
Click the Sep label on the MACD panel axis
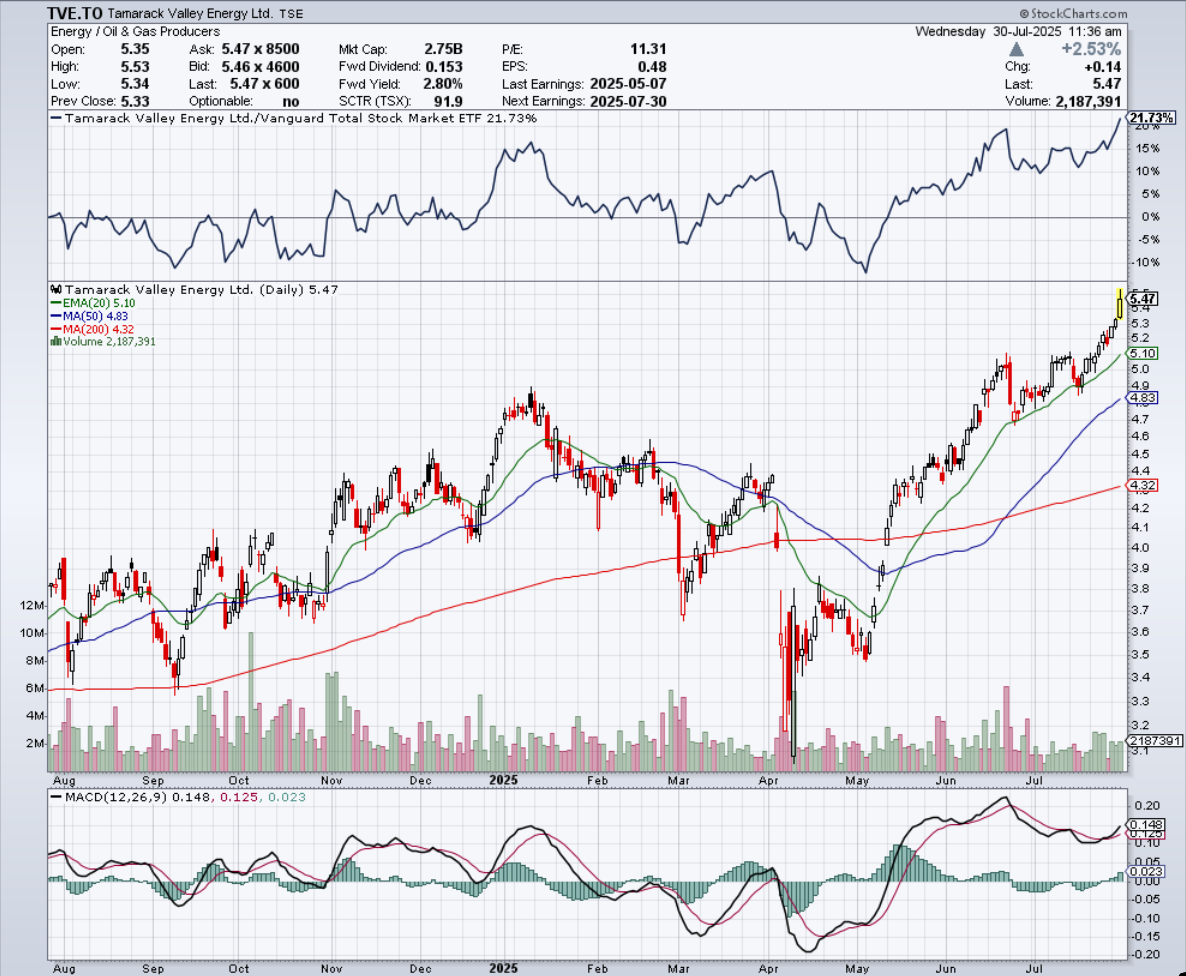153,968
